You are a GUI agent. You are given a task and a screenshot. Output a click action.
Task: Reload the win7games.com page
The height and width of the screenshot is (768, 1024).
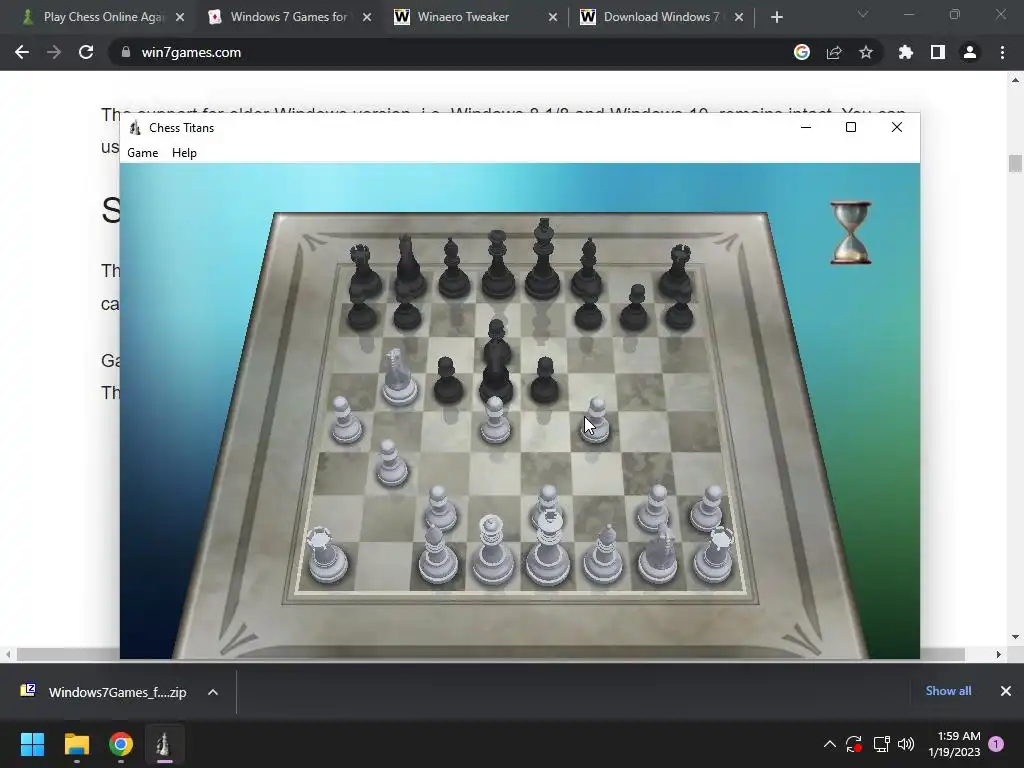86,52
